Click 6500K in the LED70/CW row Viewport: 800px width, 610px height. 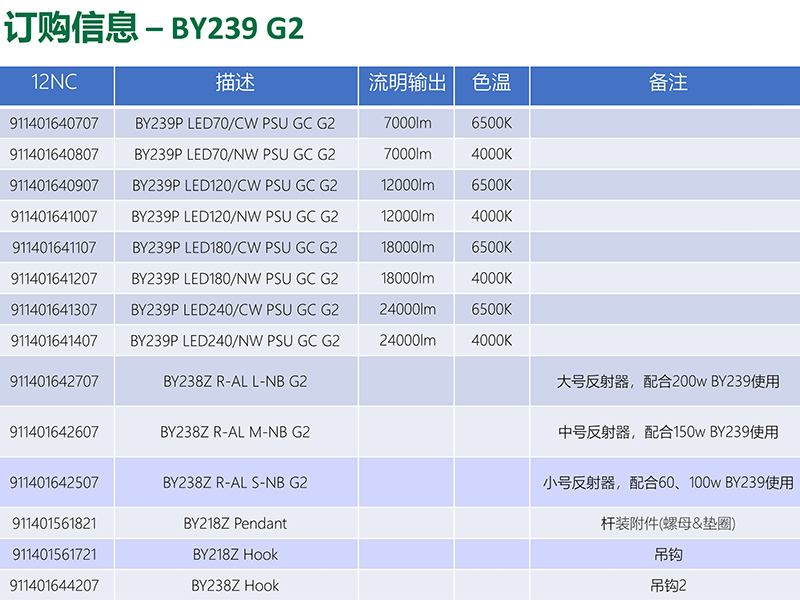coord(491,123)
